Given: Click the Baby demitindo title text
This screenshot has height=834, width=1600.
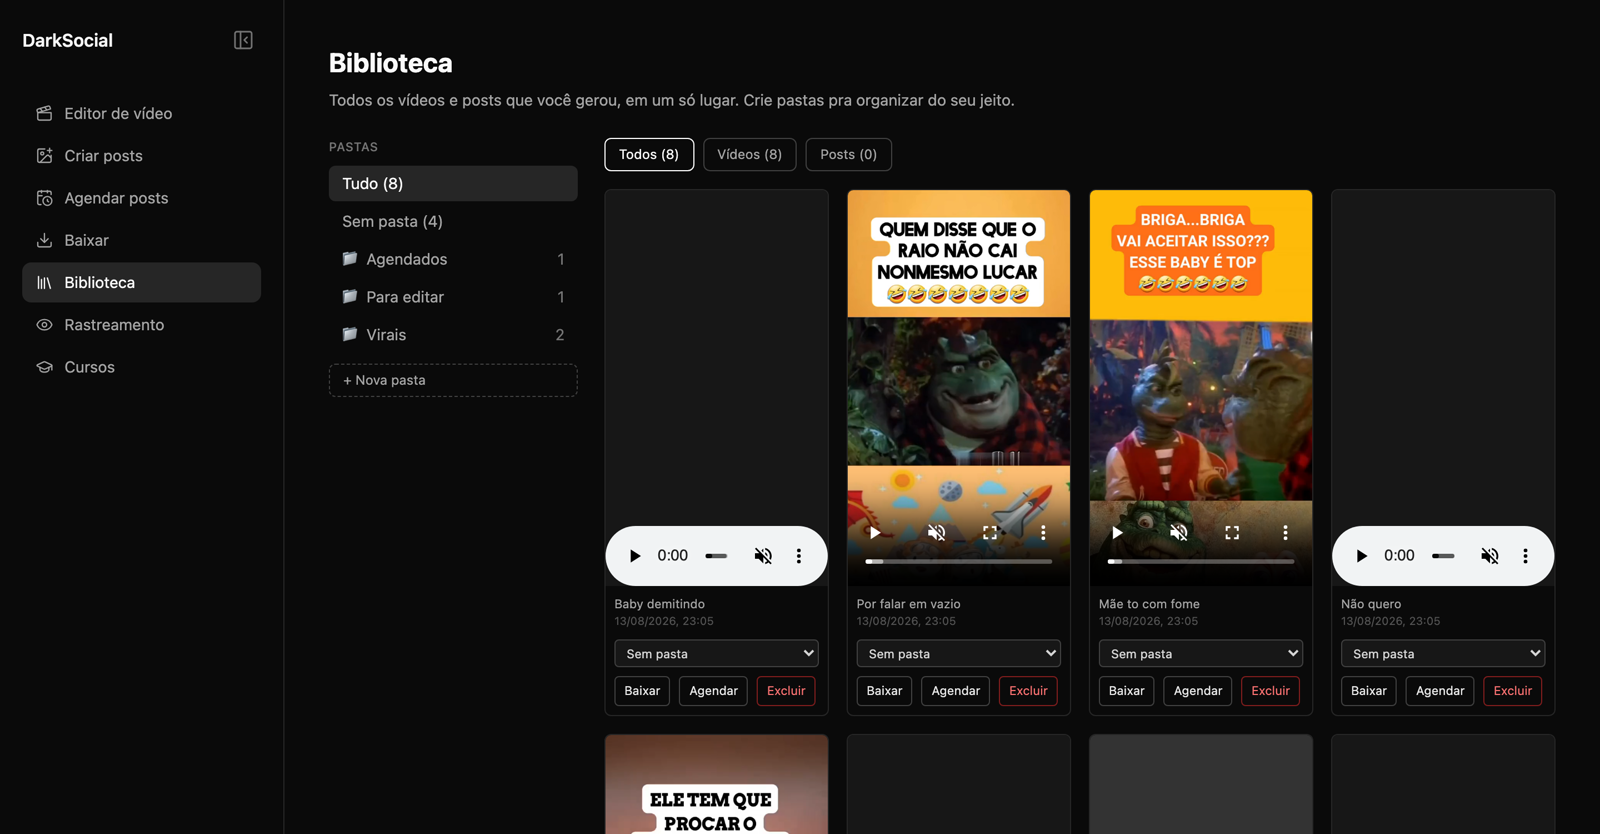Looking at the screenshot, I should pos(659,604).
